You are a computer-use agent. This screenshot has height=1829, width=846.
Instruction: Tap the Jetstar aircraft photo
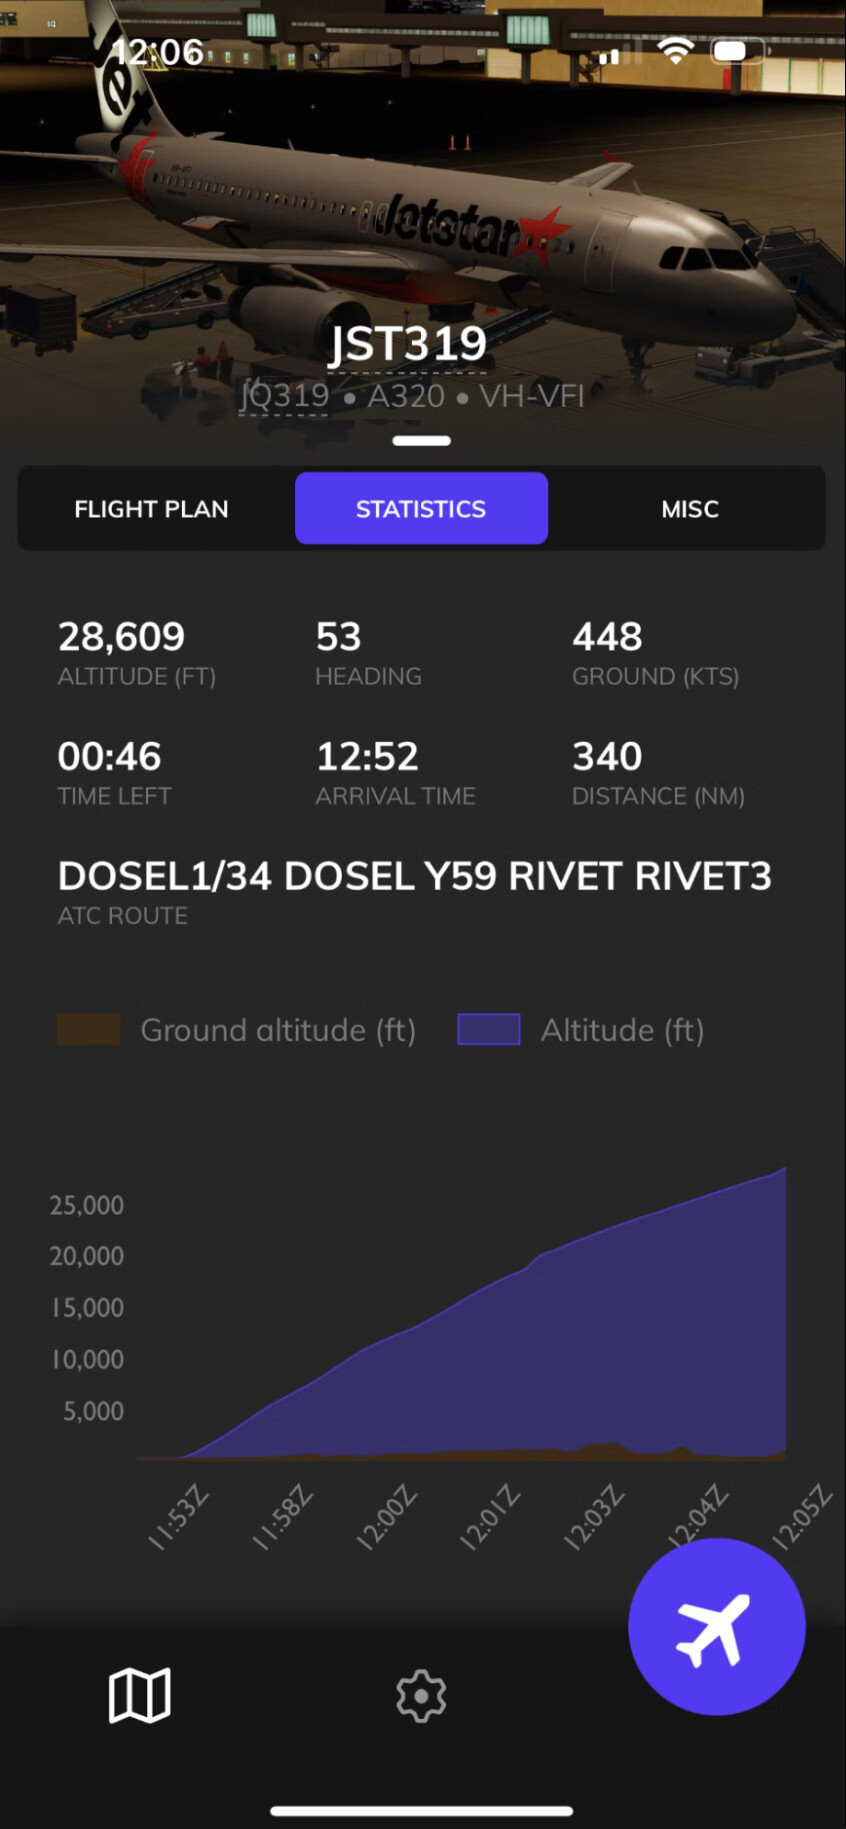point(423,200)
